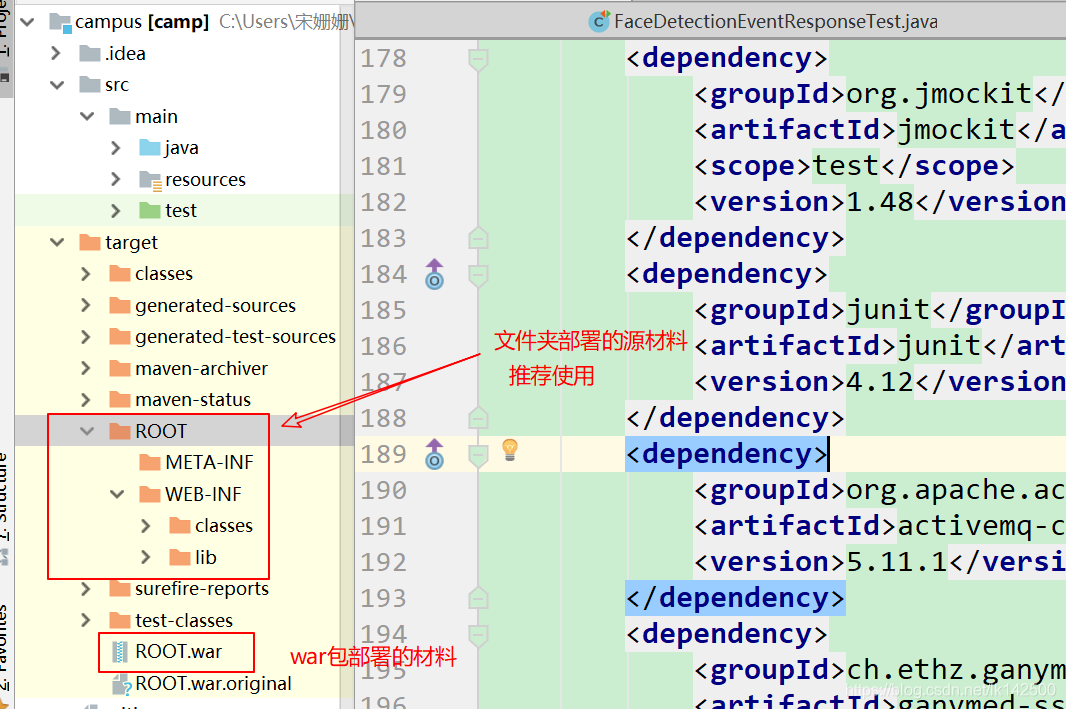Select the target classes folder row
This screenshot has width=1066, height=709.
184,273
